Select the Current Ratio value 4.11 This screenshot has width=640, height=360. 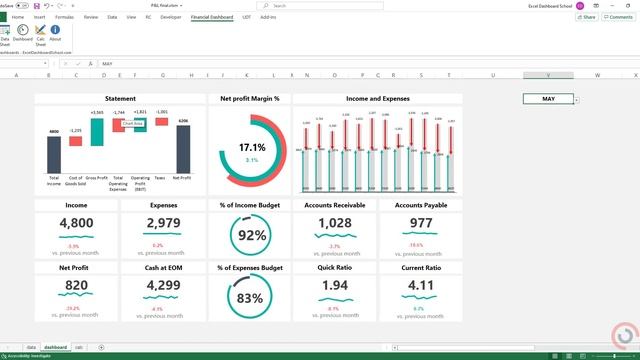coord(421,285)
